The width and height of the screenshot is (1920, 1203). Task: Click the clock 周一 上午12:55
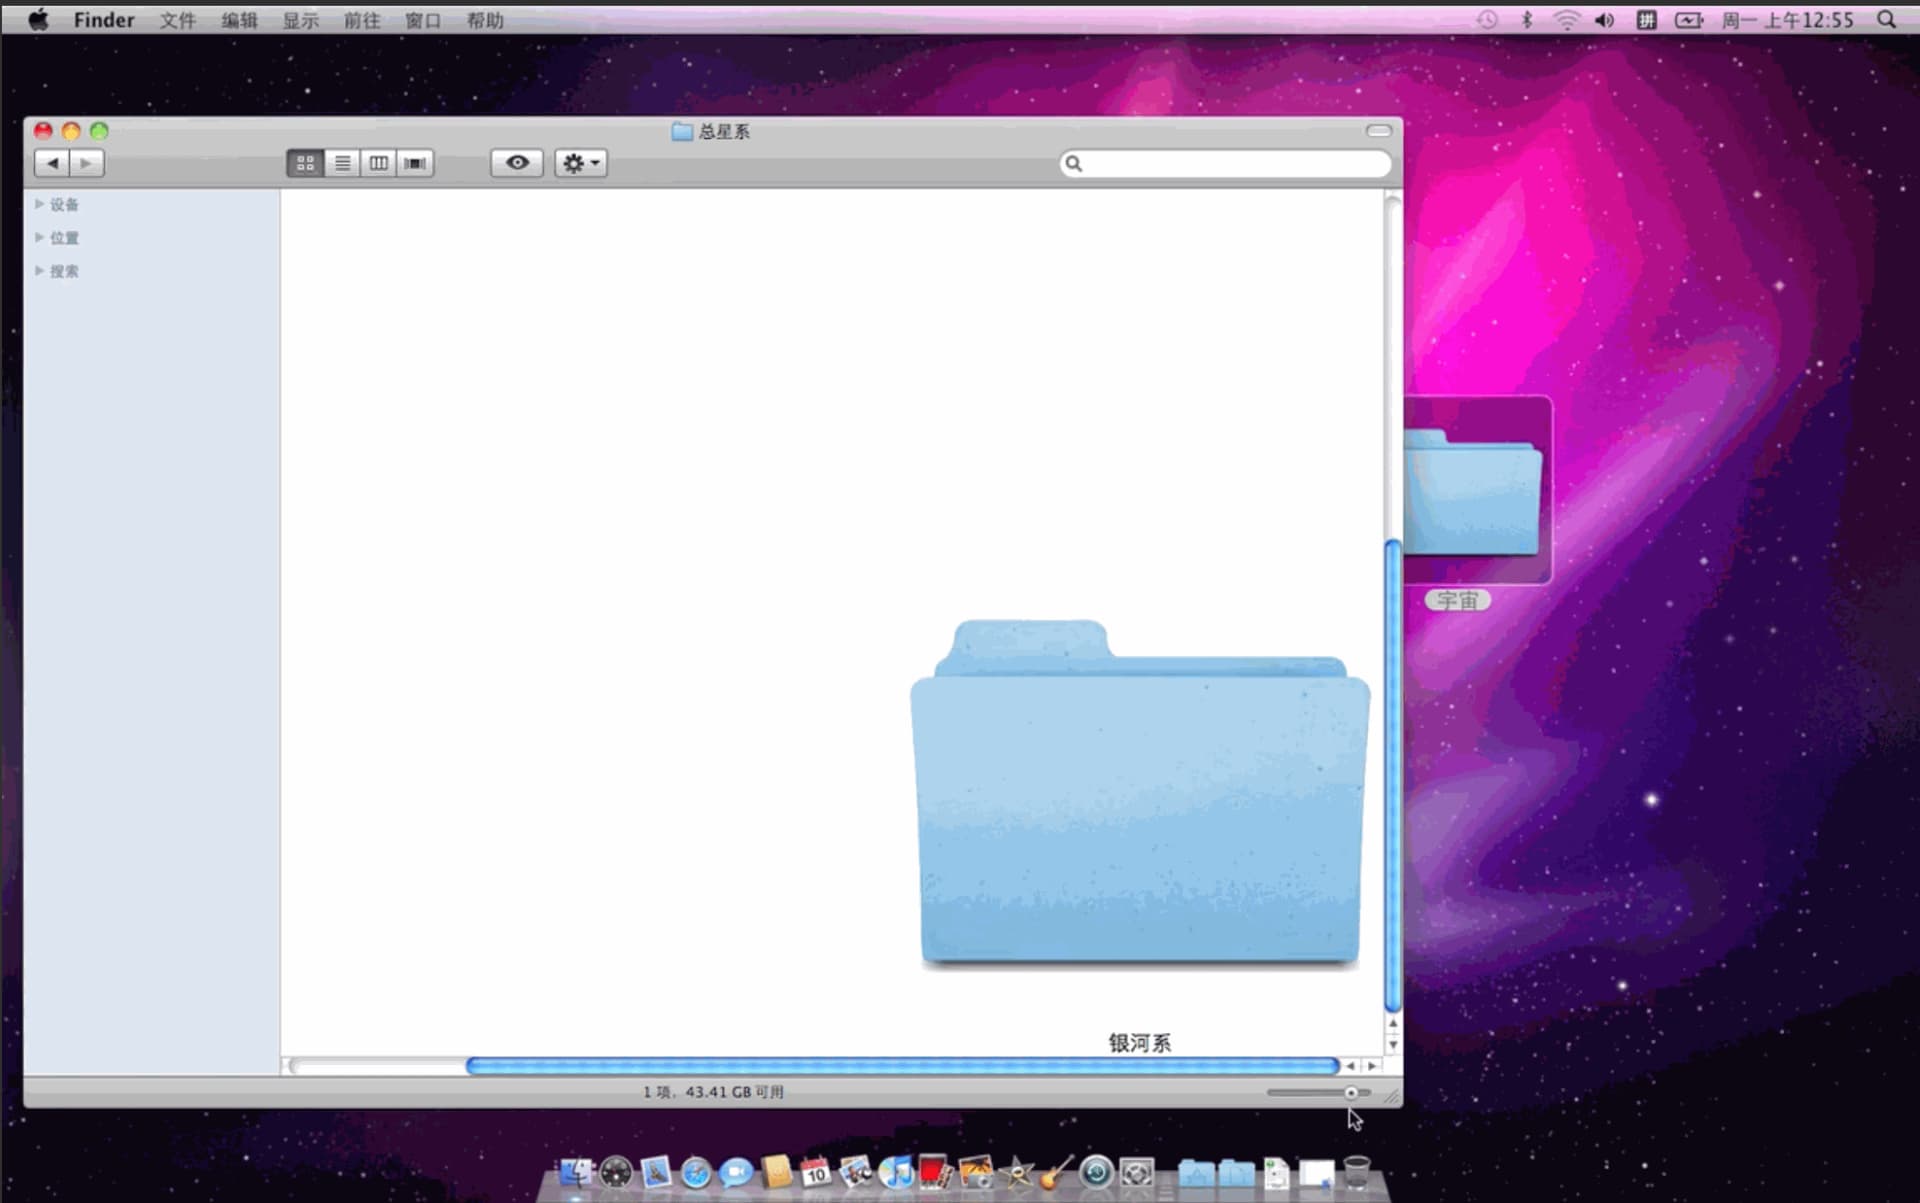point(1787,20)
